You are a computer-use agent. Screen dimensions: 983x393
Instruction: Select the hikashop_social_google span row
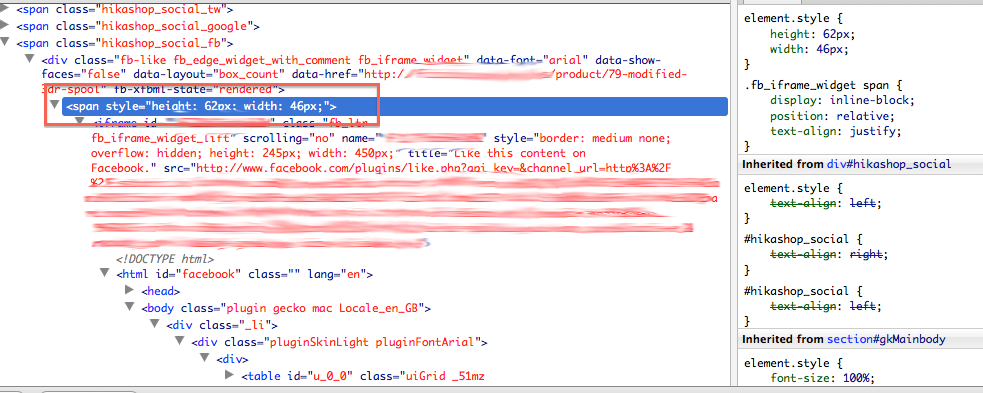click(138, 26)
